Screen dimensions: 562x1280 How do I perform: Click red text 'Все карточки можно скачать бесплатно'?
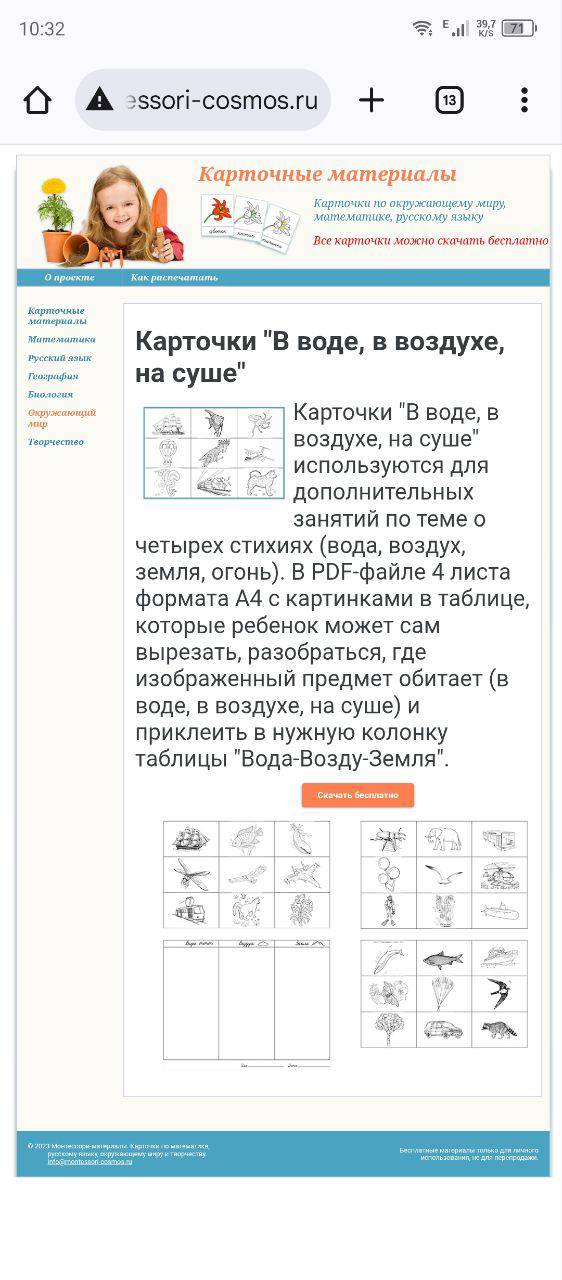coord(431,241)
